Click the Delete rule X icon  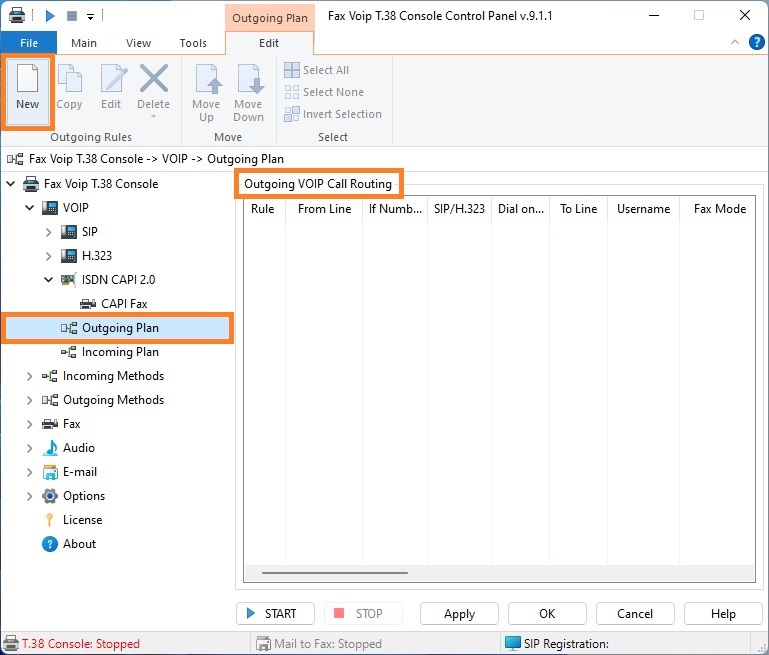tap(153, 80)
